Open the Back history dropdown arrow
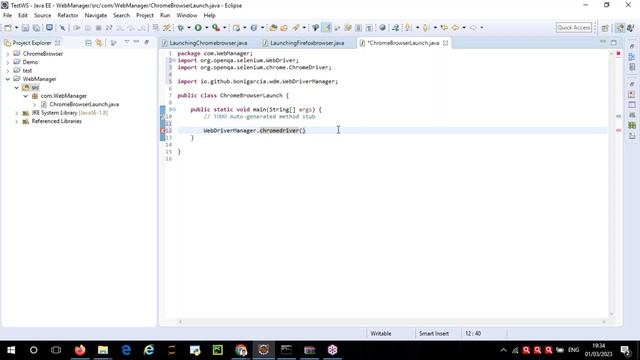This screenshot has height=360, width=640. pyautogui.click(x=464, y=28)
